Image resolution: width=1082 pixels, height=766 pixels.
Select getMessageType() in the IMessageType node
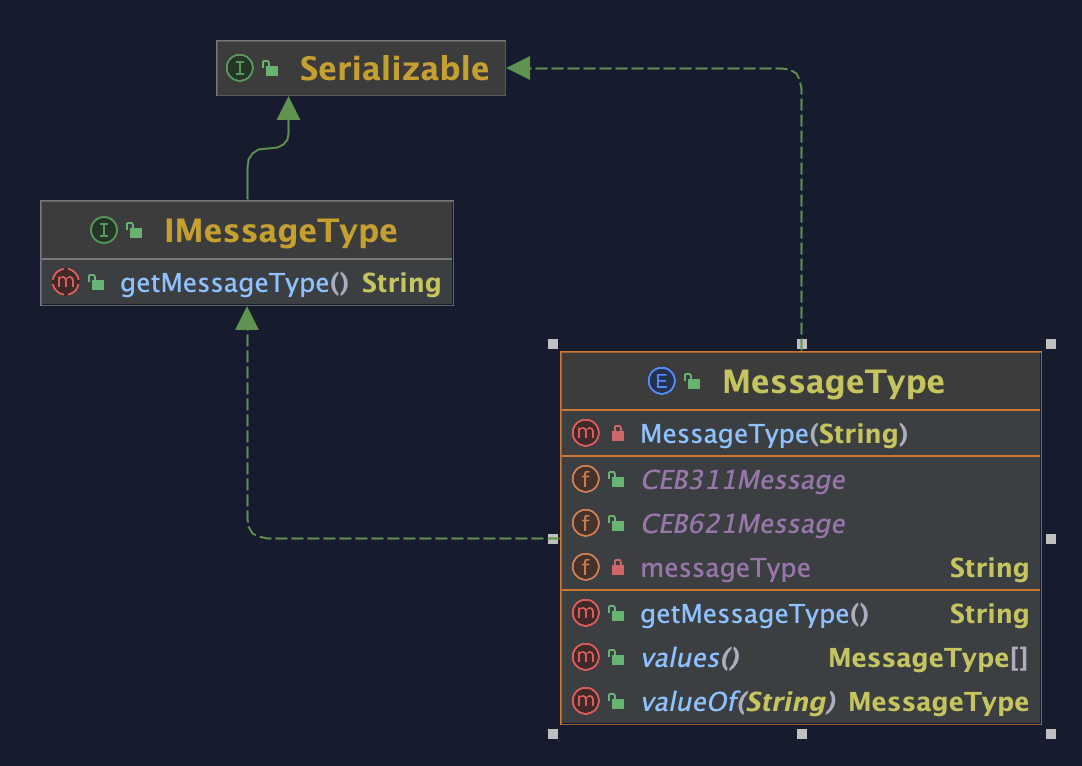[x=234, y=283]
